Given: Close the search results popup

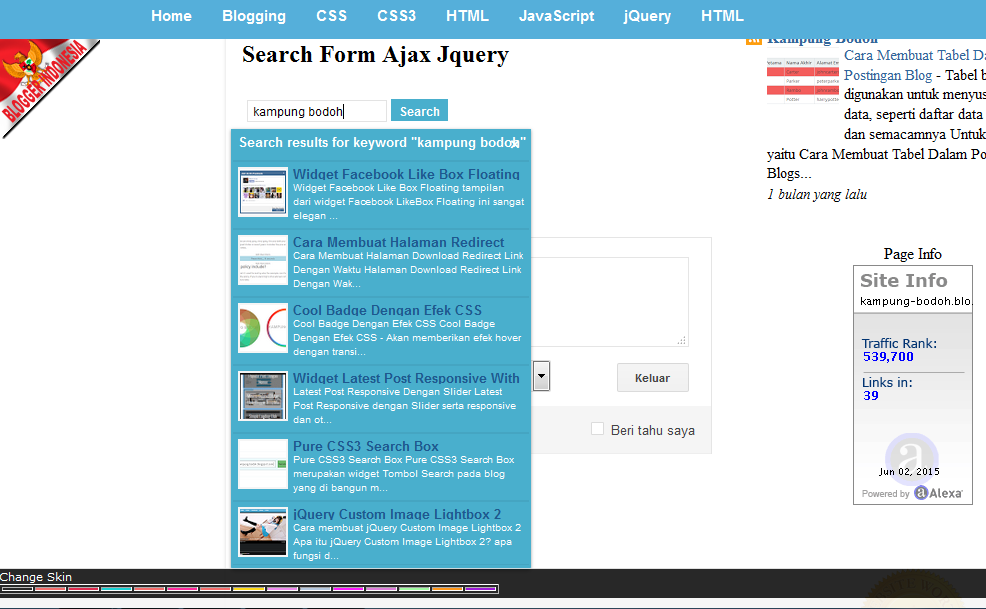Looking at the screenshot, I should tap(515, 144).
